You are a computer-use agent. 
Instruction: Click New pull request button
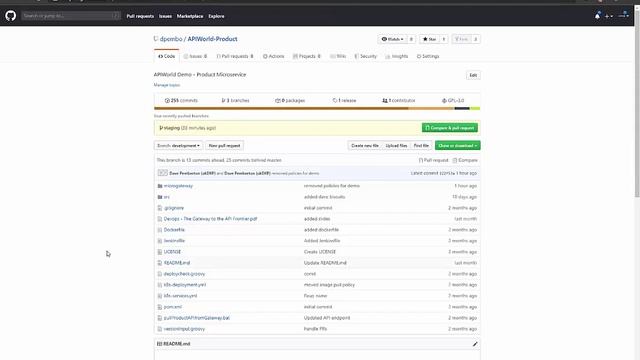(x=224, y=146)
